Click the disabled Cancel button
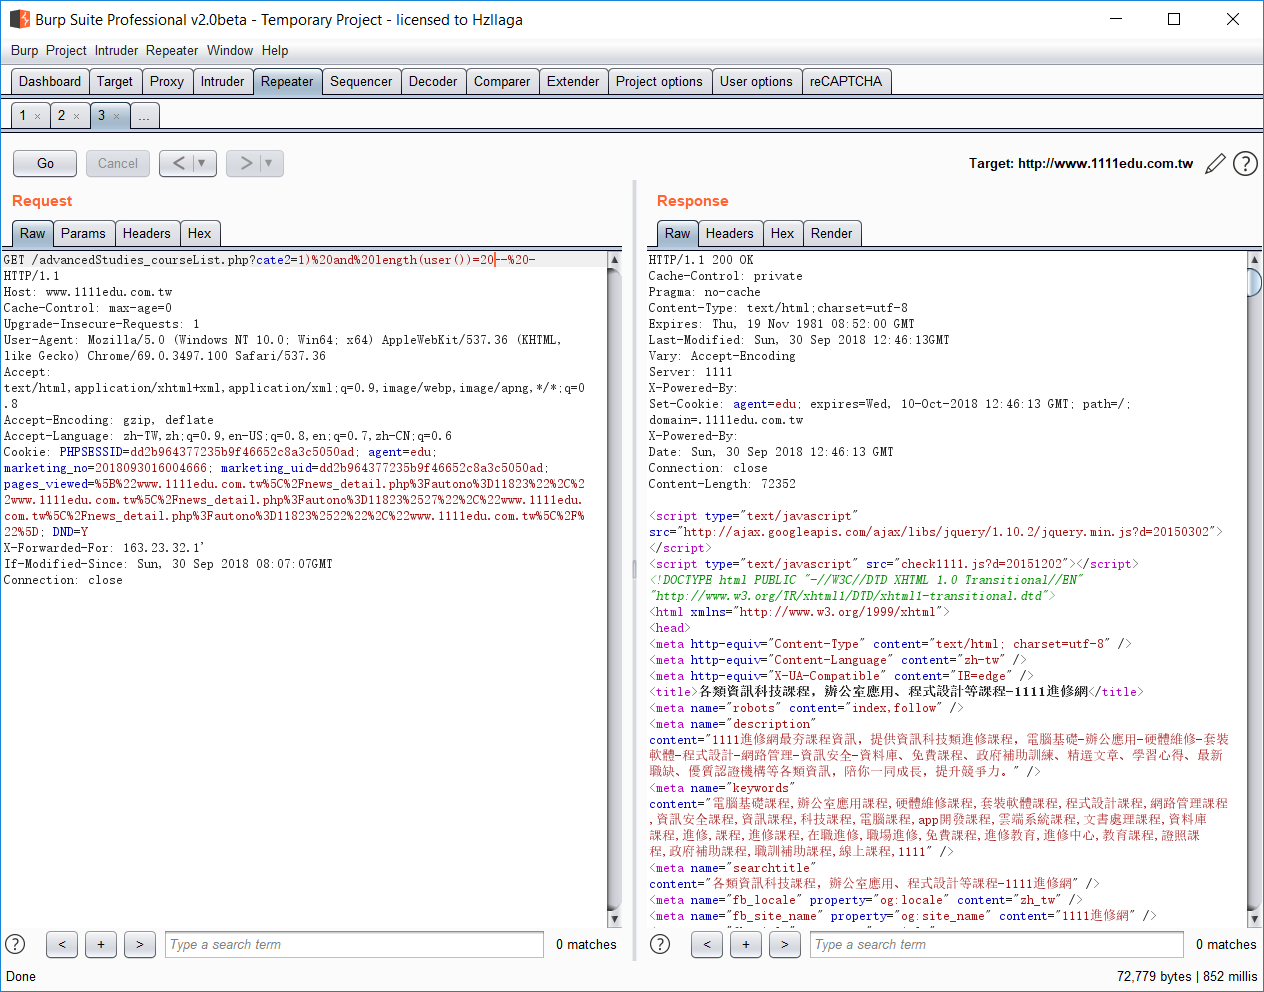Image resolution: width=1264 pixels, height=992 pixels. pos(118,163)
